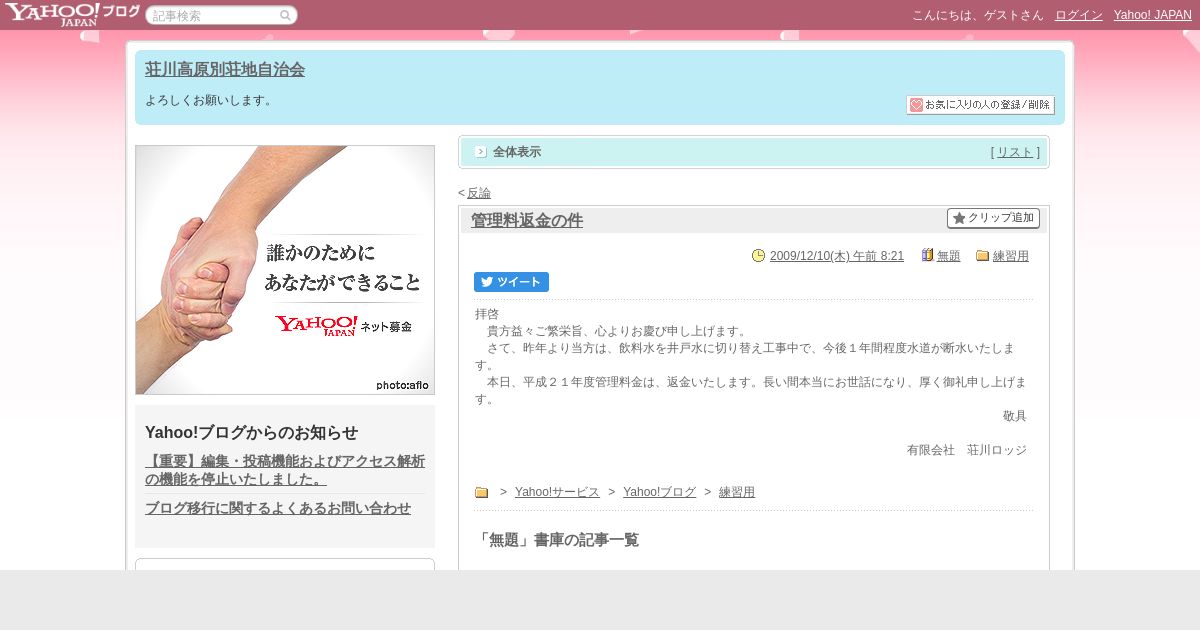
Task: Click the greeting text こんにちは、ゲストさん
Action: pyautogui.click(x=977, y=15)
